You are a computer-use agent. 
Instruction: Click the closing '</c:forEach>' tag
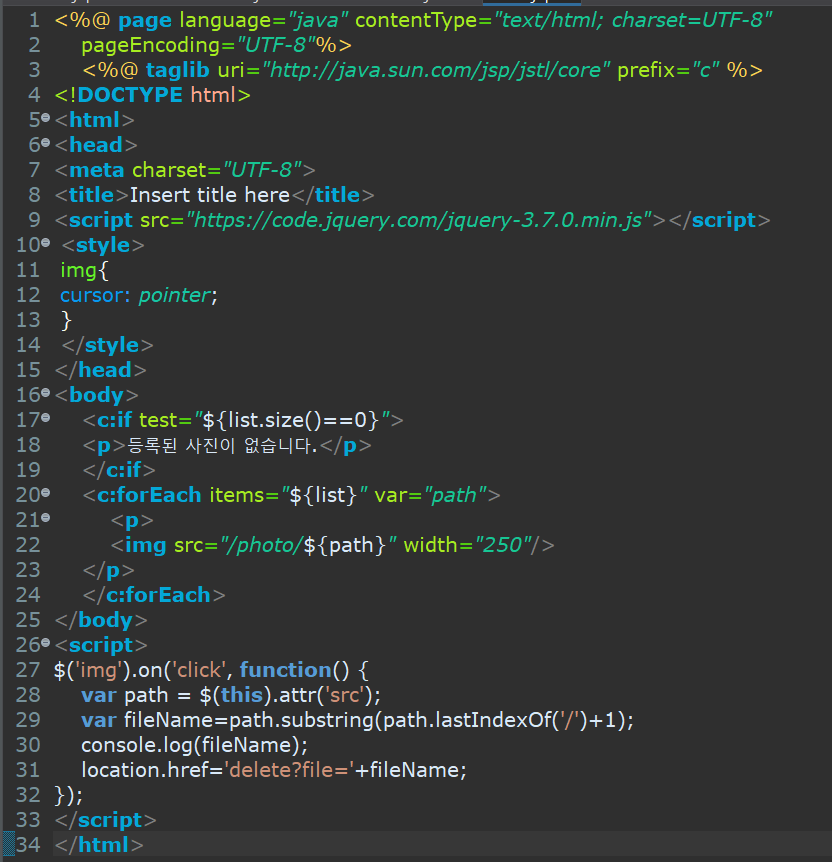click(154, 595)
